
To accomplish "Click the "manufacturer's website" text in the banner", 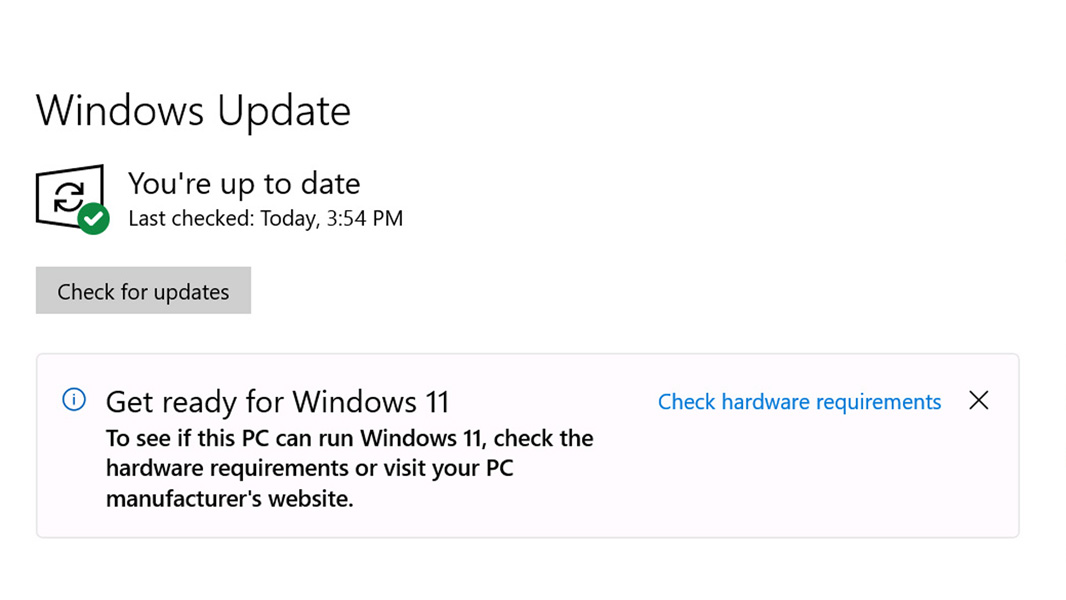I will [230, 498].
